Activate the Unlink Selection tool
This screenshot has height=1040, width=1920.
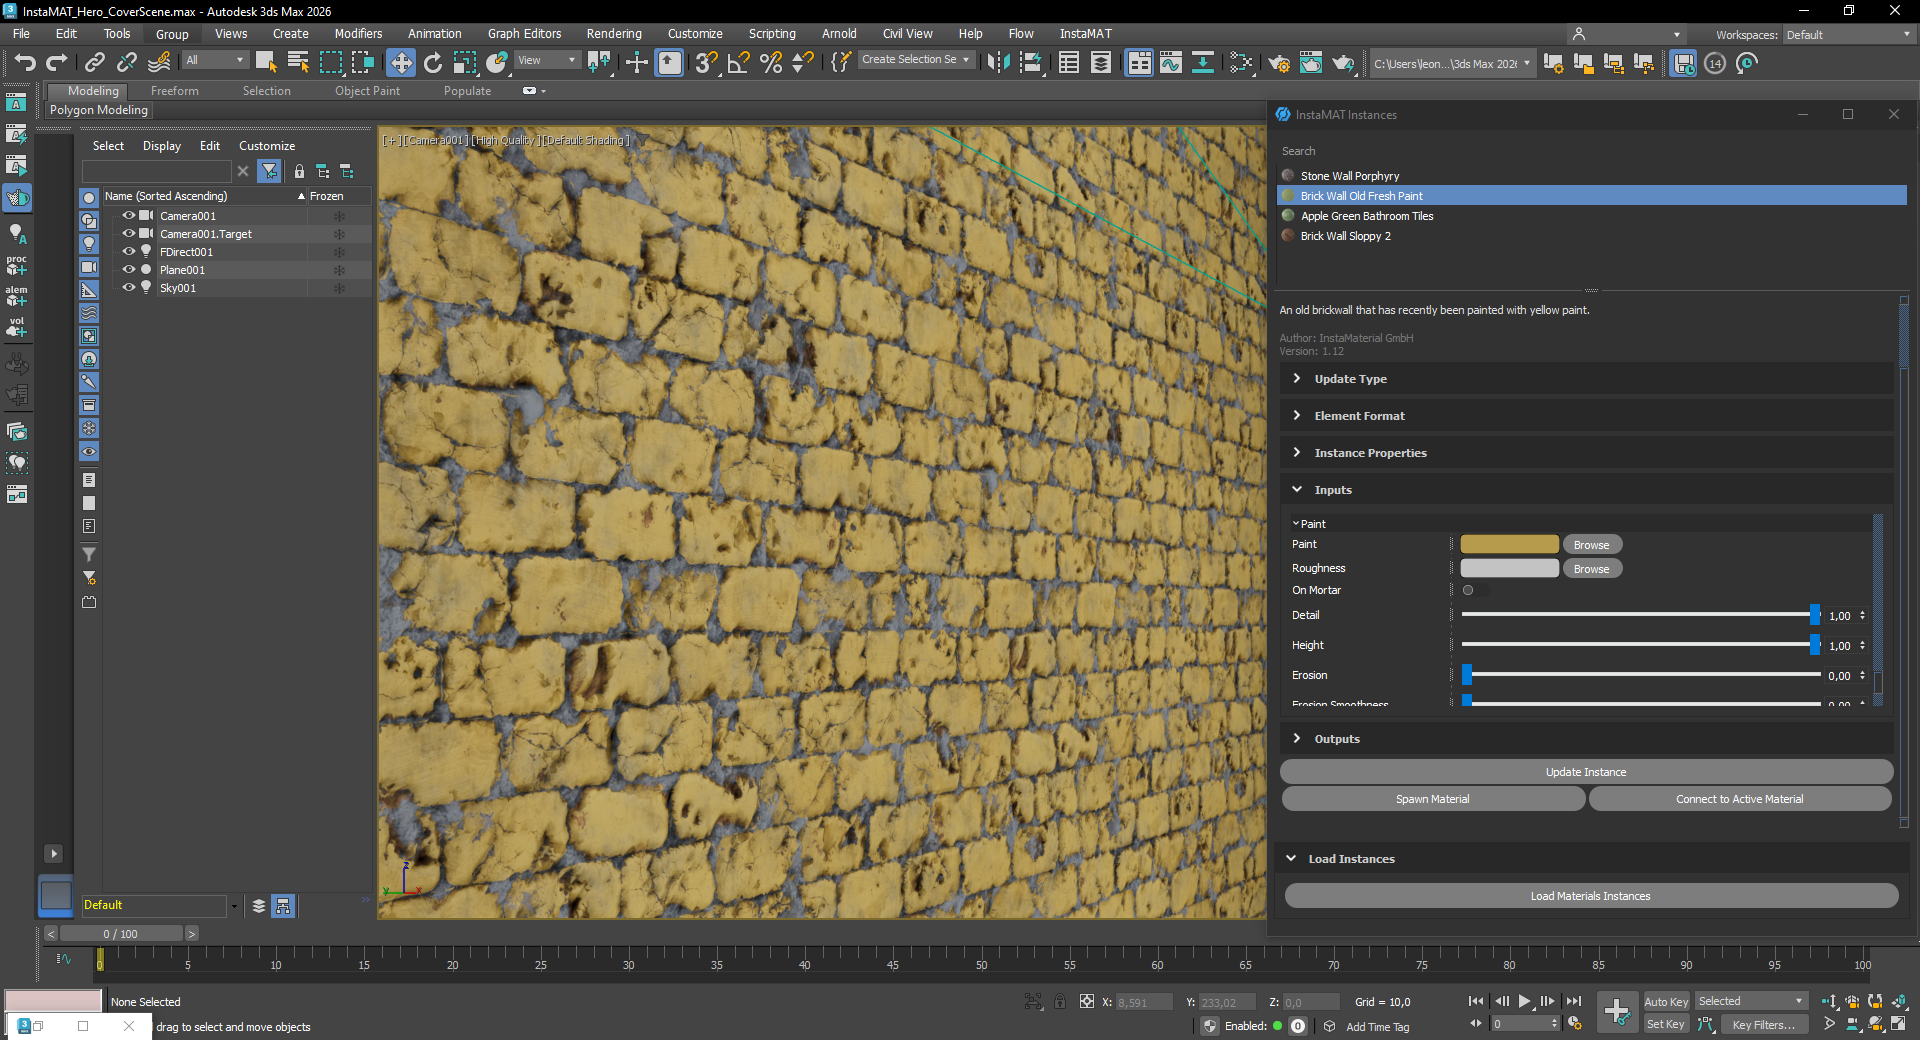pyautogui.click(x=126, y=63)
